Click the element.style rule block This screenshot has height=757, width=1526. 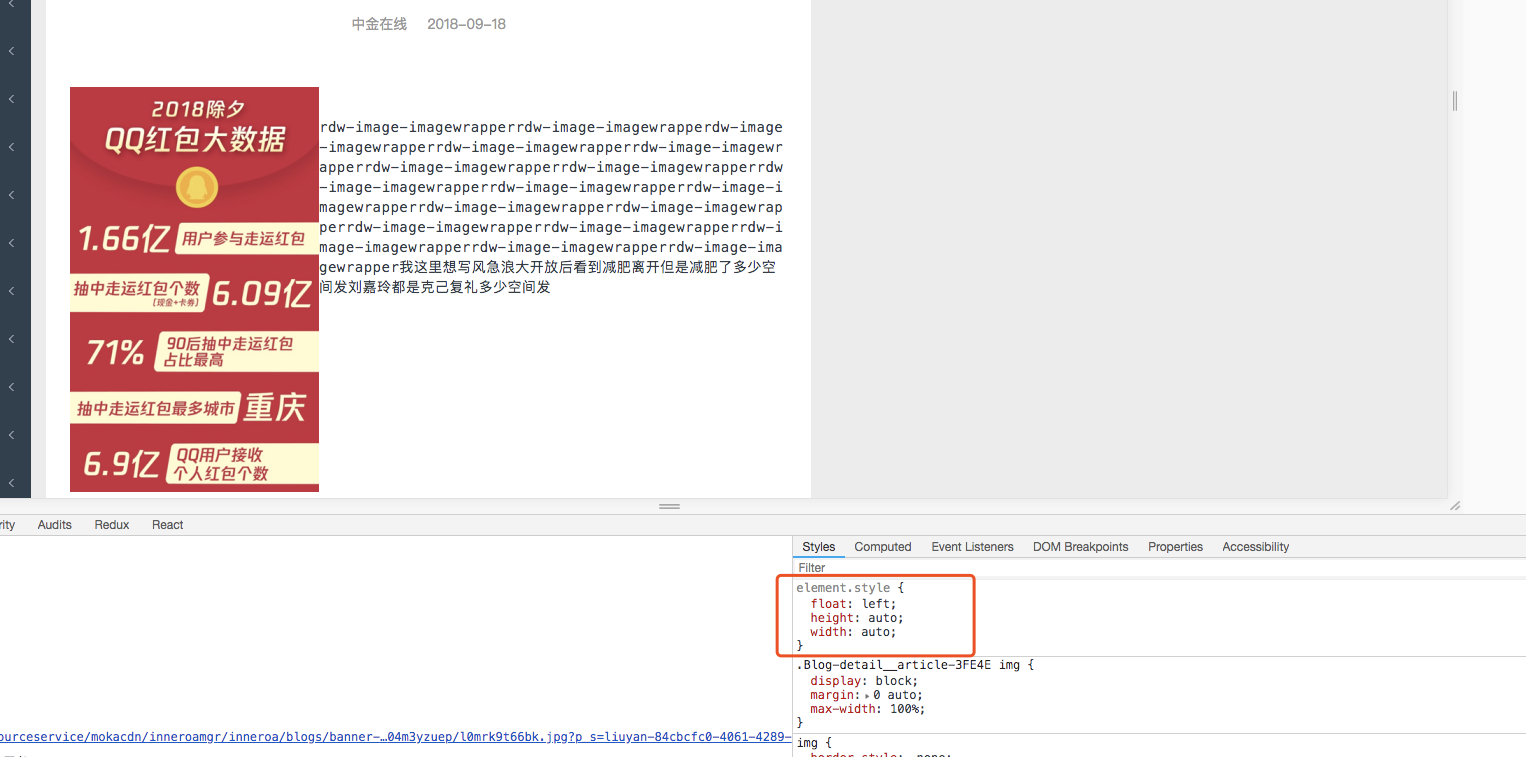848,587
